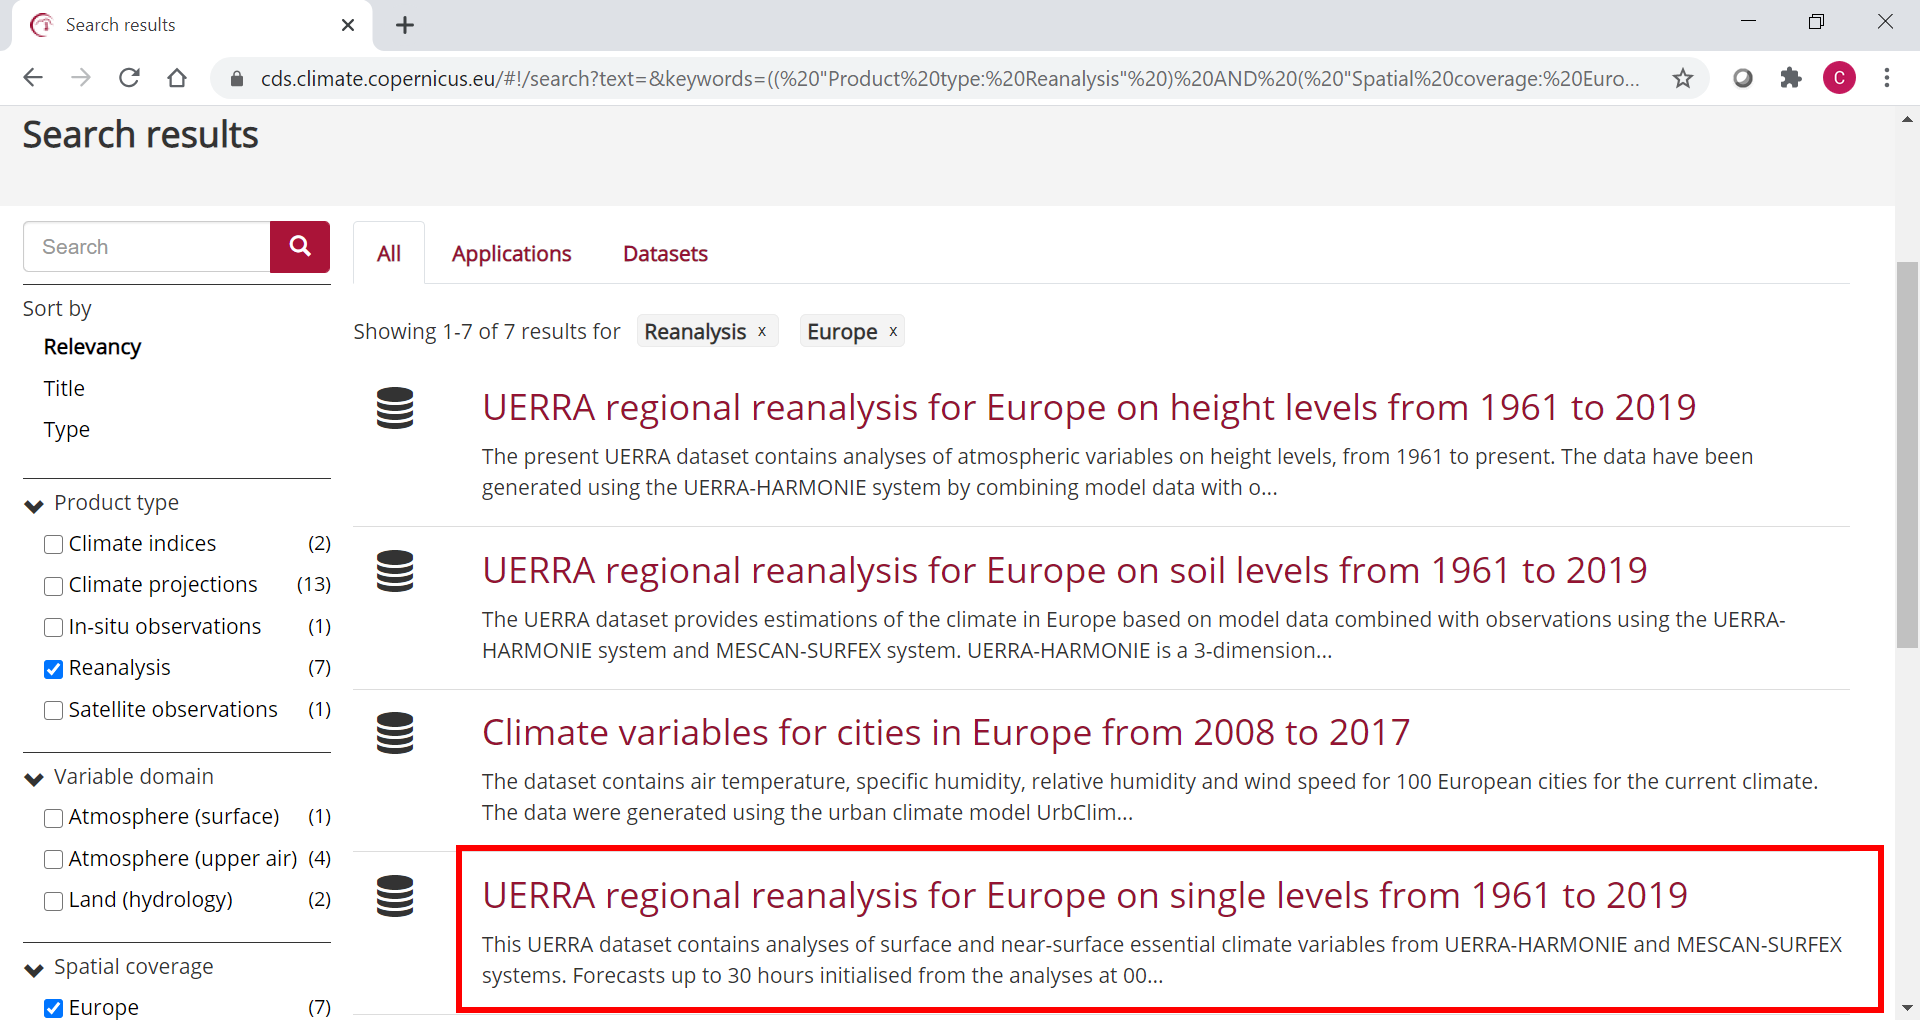Uncheck the Reanalysis checkbox
This screenshot has width=1920, height=1020.
click(54, 669)
